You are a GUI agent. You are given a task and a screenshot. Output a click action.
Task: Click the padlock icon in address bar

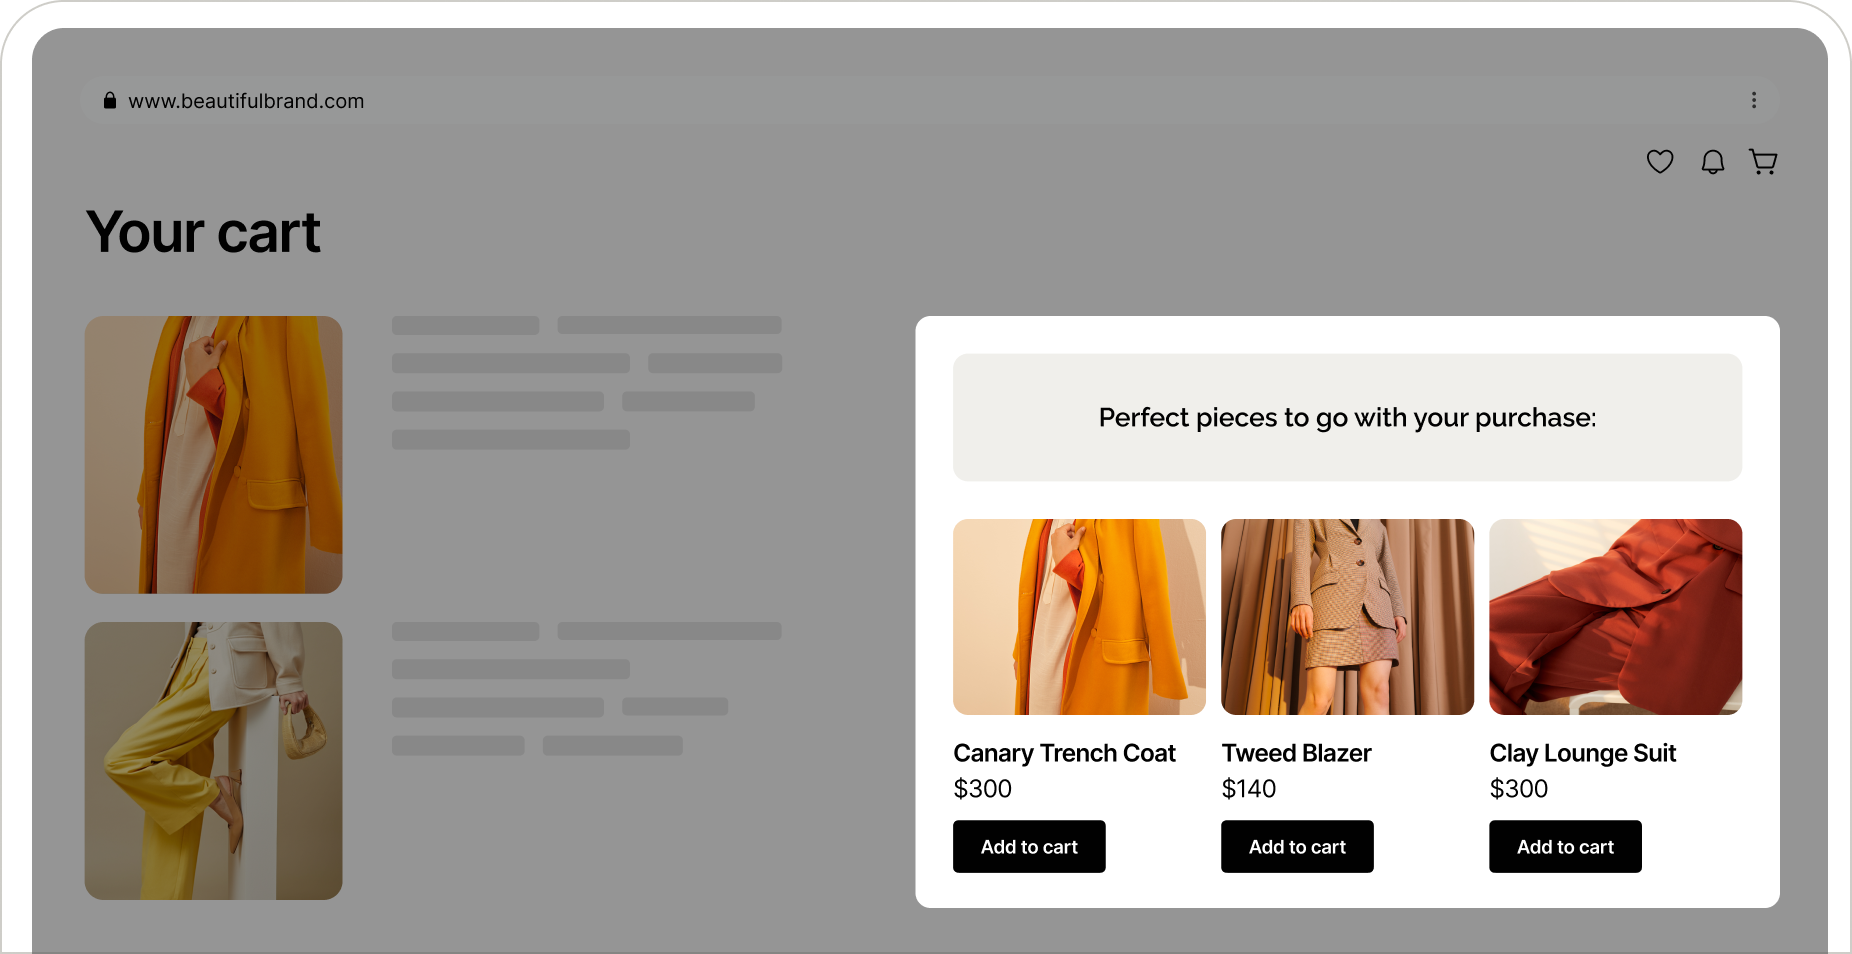(x=110, y=100)
